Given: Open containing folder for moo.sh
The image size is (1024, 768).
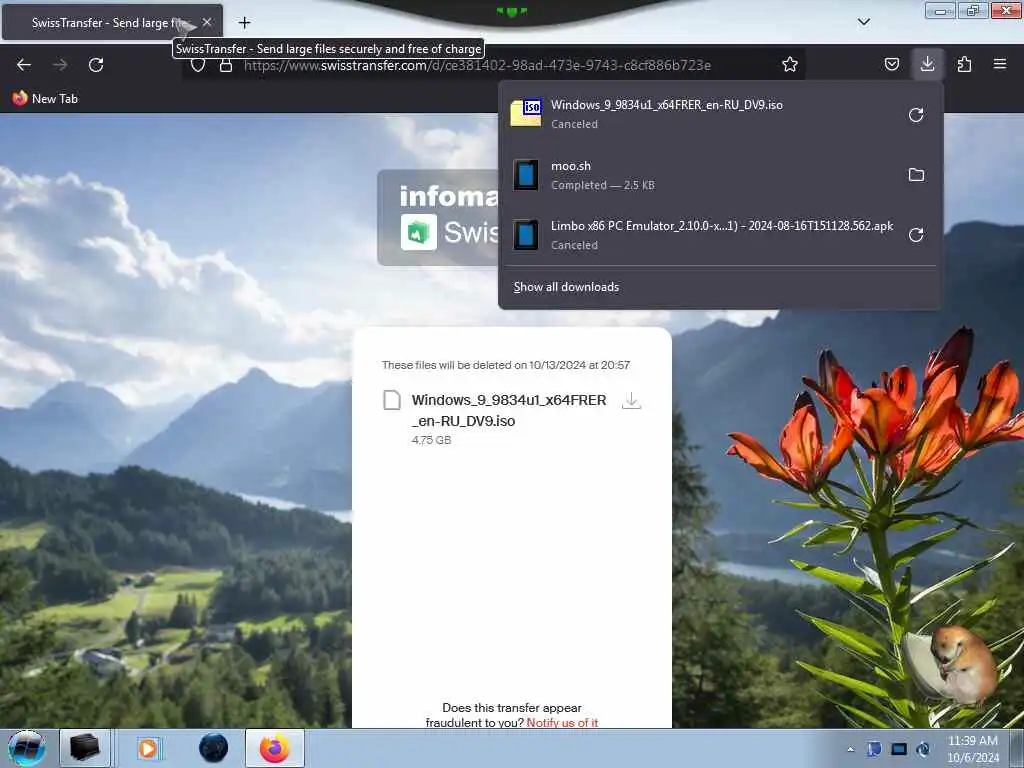Looking at the screenshot, I should click(x=916, y=174).
